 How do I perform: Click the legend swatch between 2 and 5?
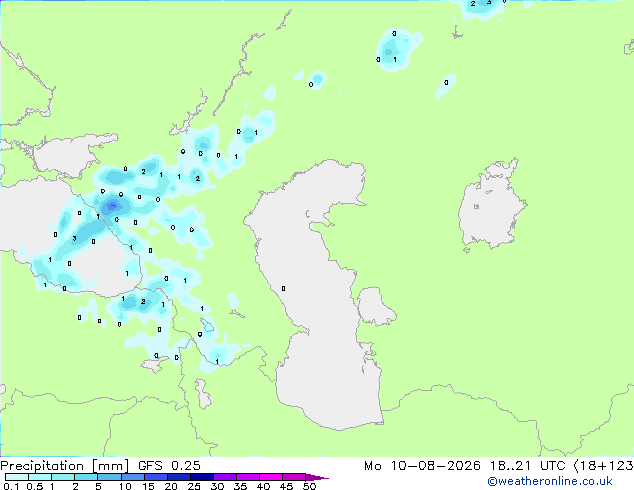(86, 477)
